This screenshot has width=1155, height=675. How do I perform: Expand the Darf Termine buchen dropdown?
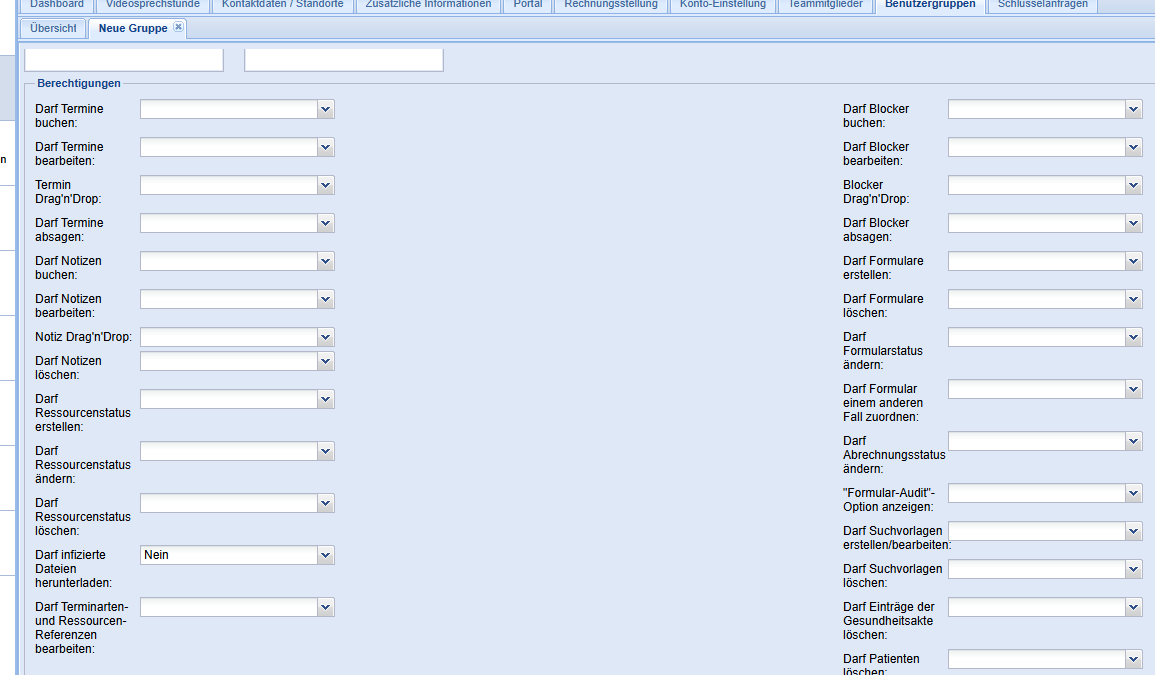325,109
